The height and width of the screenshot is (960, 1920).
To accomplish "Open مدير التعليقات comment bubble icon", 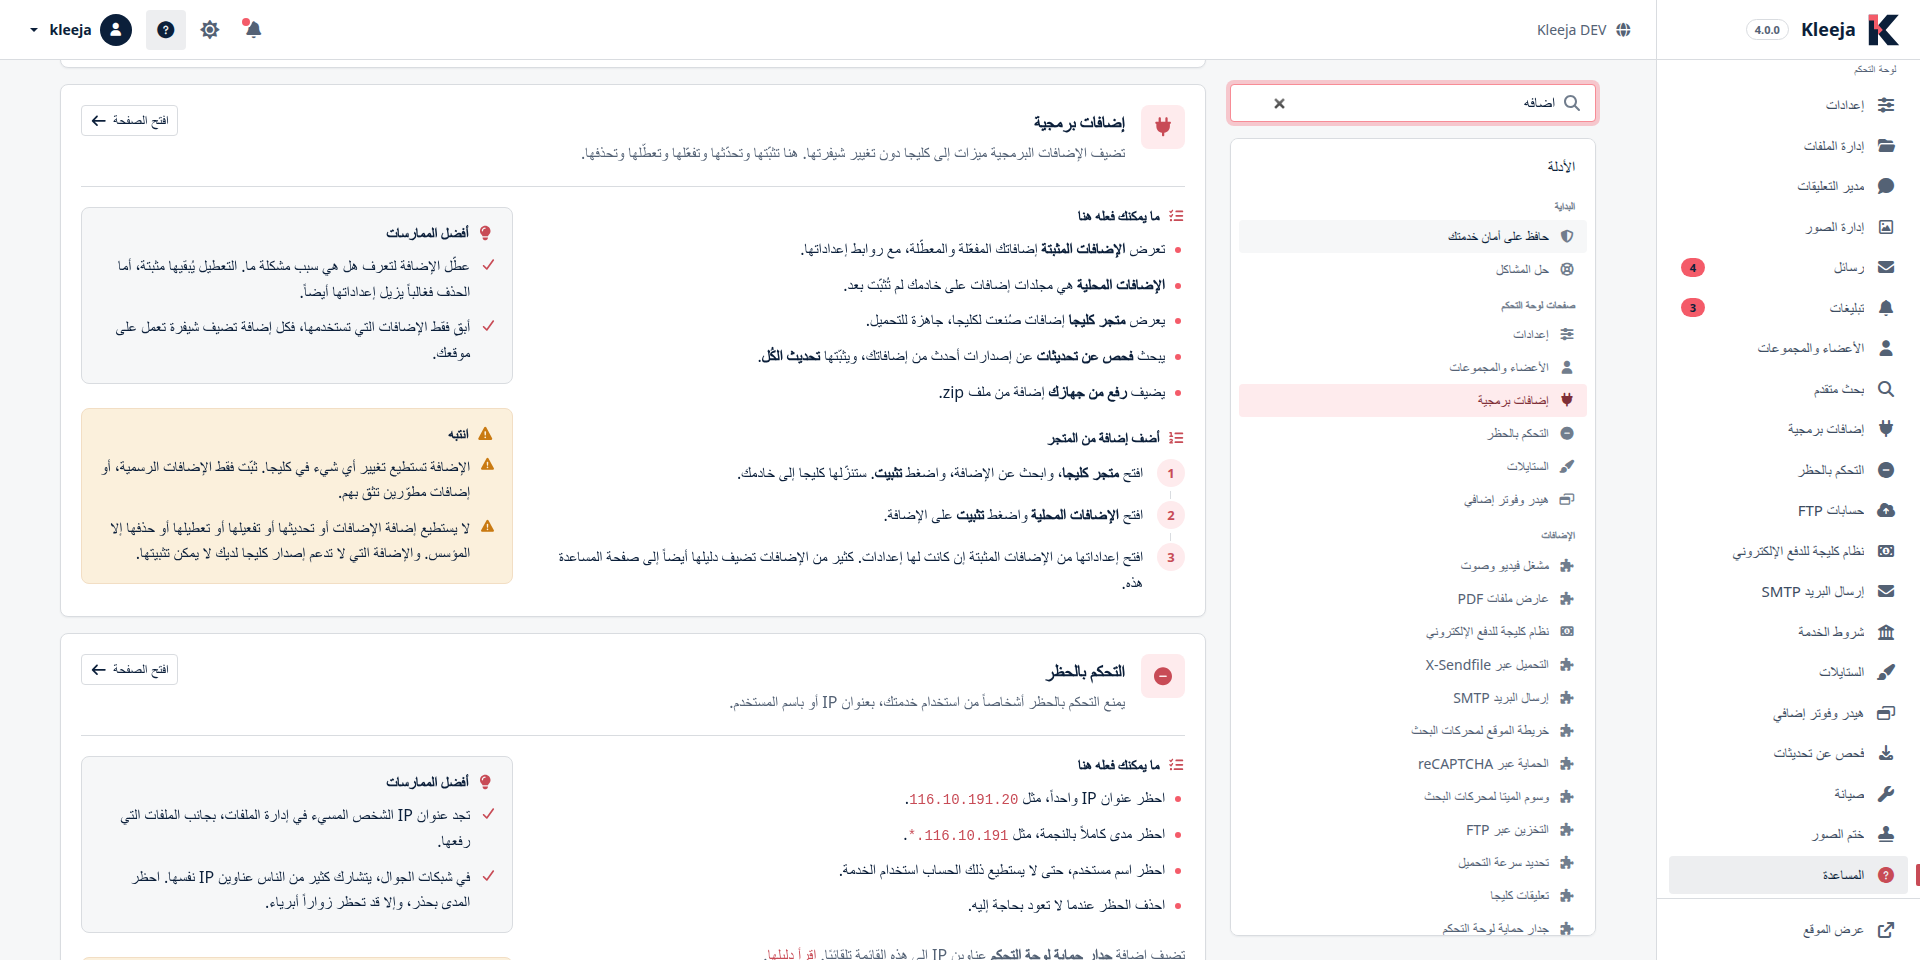I will click(x=1886, y=186).
